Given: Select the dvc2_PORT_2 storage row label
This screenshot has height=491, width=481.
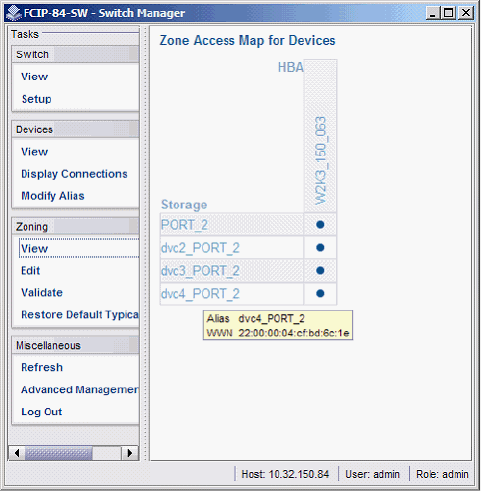Looking at the screenshot, I should pos(200,248).
